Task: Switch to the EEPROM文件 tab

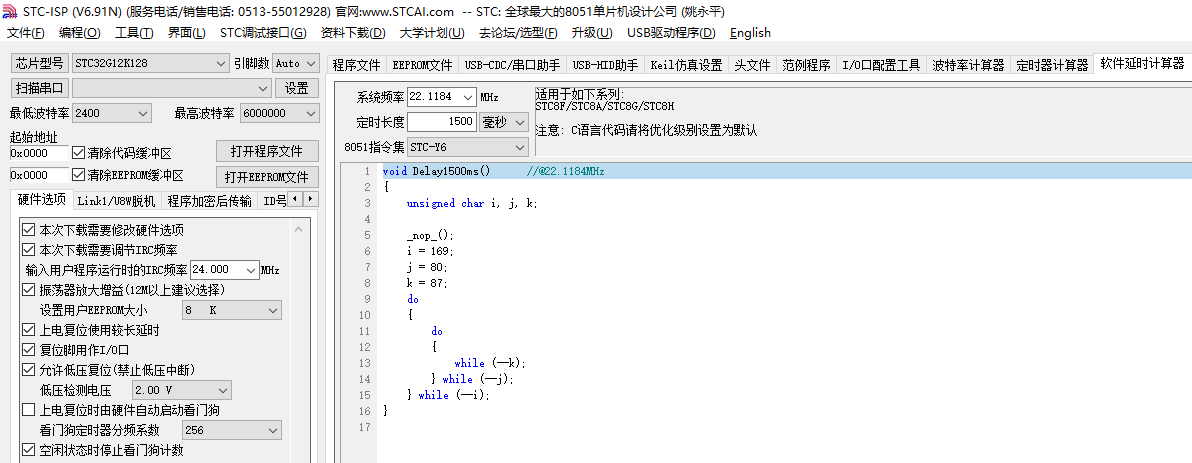Action: click(423, 65)
